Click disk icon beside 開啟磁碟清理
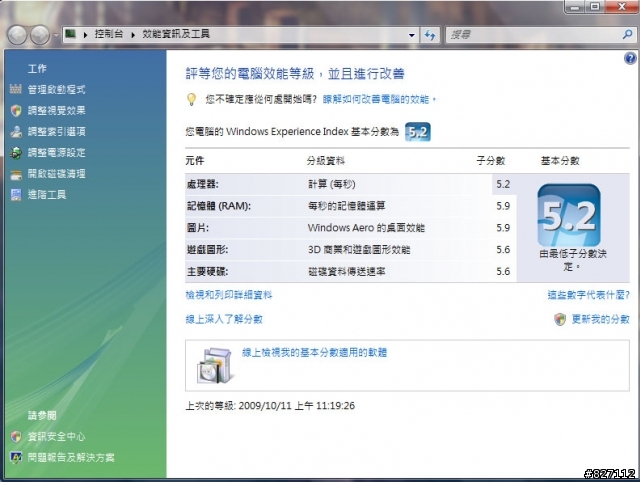The height and width of the screenshot is (482, 640). 16,175
